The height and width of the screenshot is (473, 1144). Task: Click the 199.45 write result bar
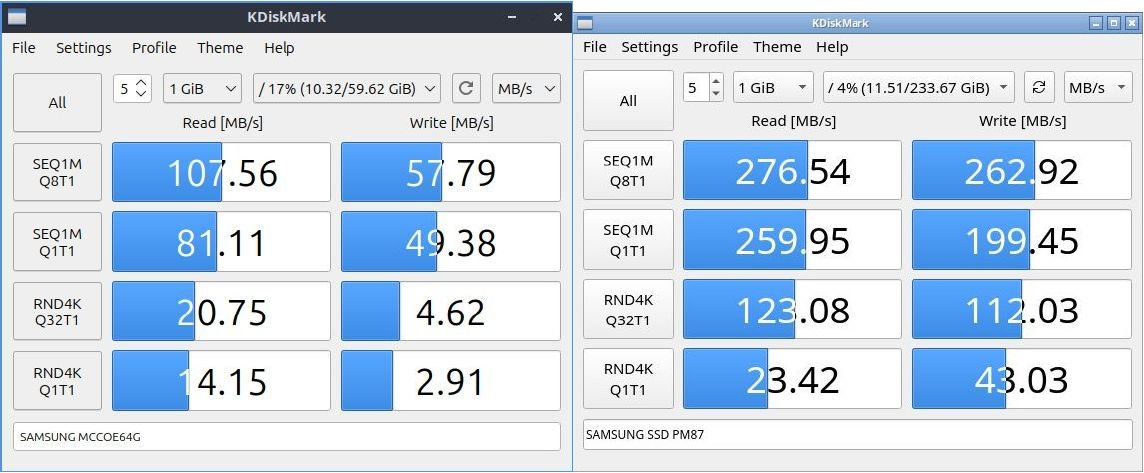pos(1022,239)
